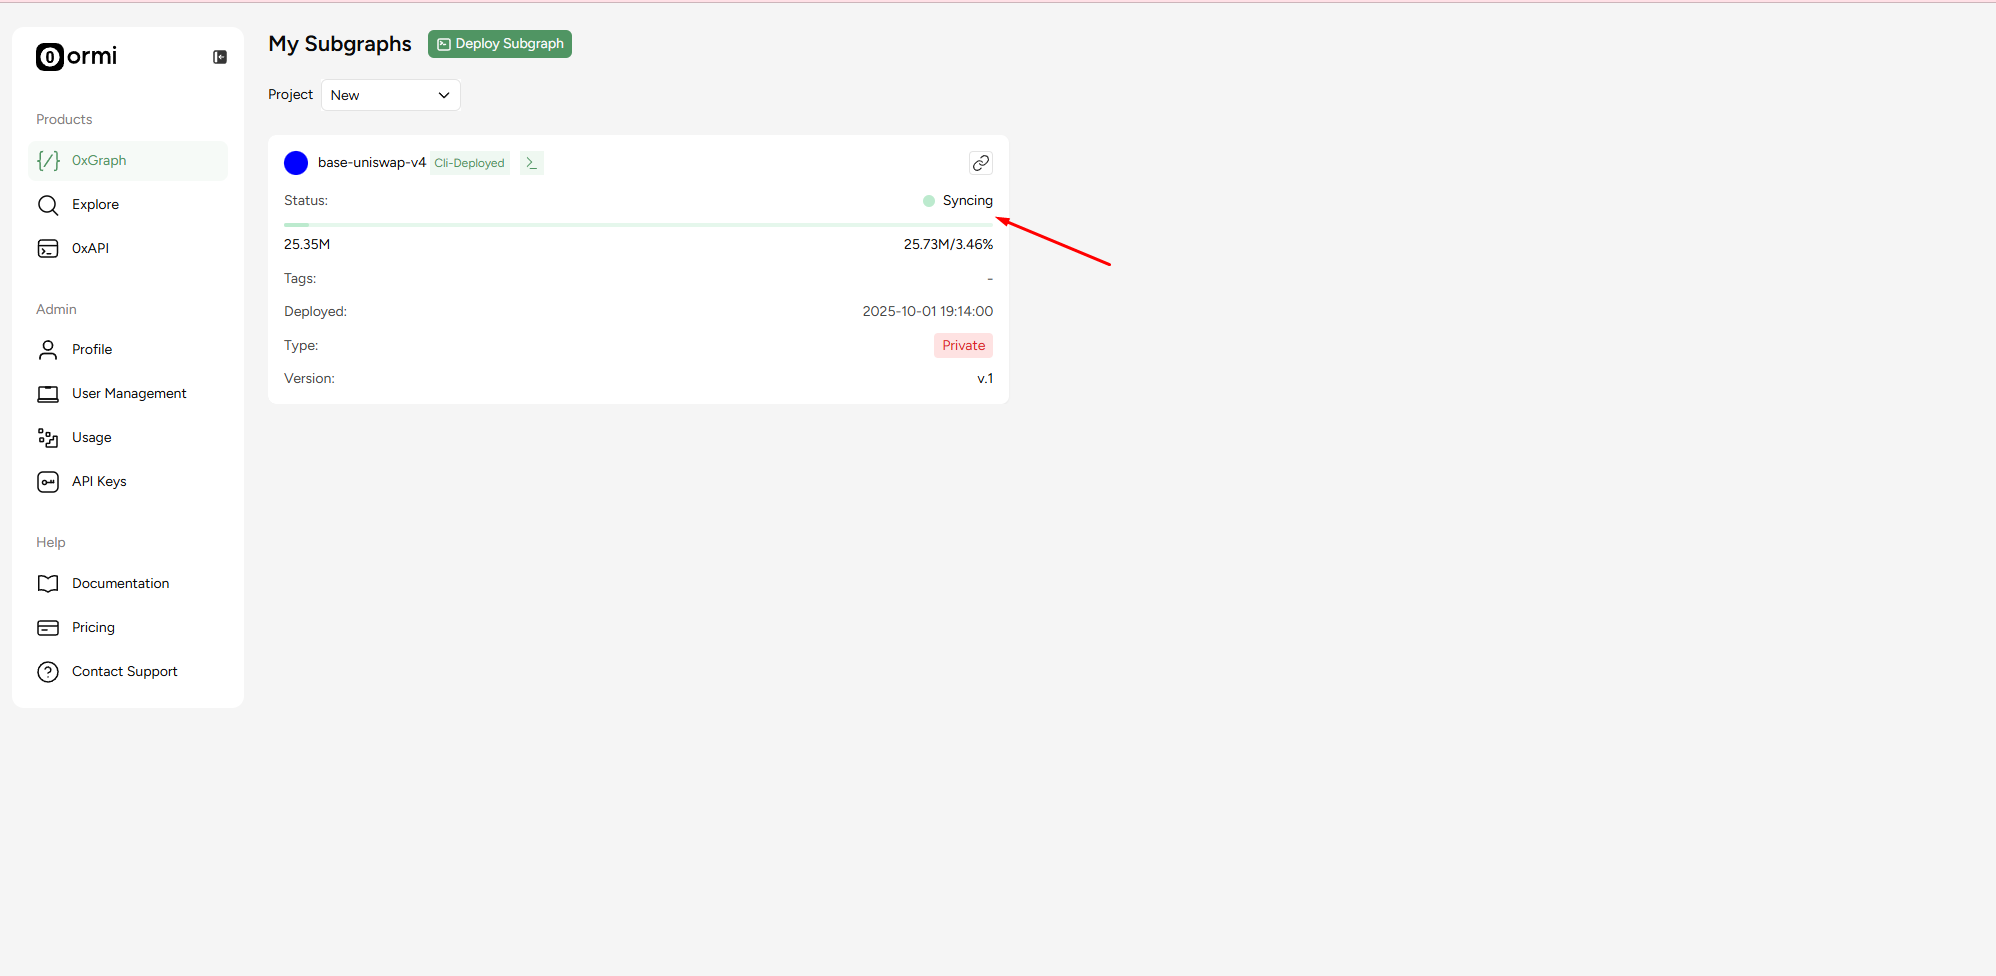Viewport: 1996px width, 976px height.
Task: Click the Usage menu label
Action: pos(92,438)
